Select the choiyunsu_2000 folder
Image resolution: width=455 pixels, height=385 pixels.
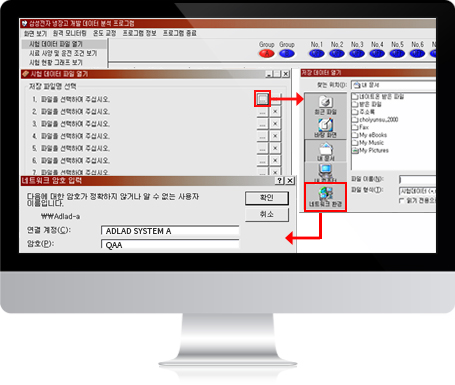point(375,120)
